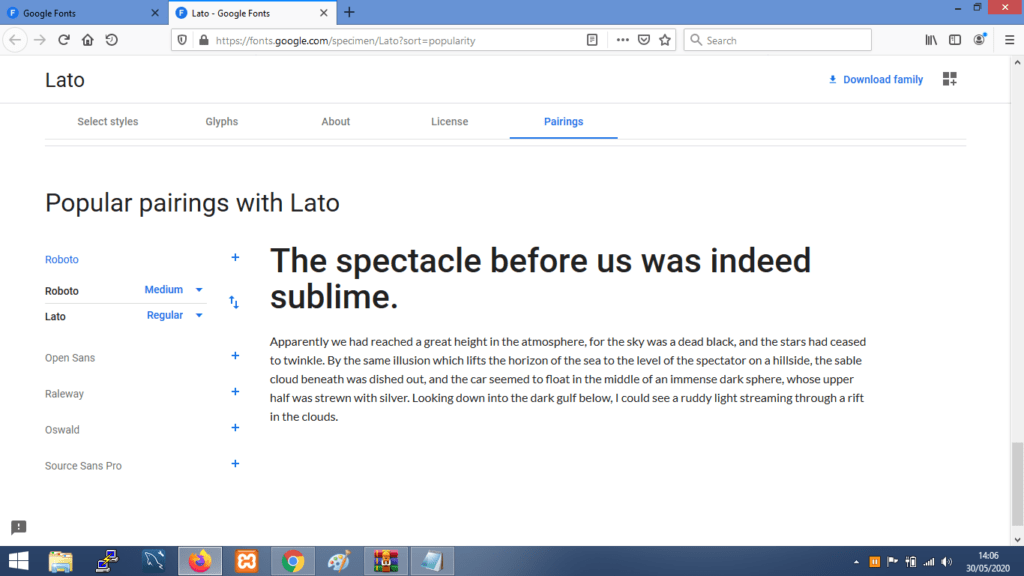Screen dimensions: 1024x576
Task: Add Source Sans Pro pairing plus icon
Action: pyautogui.click(x=235, y=464)
